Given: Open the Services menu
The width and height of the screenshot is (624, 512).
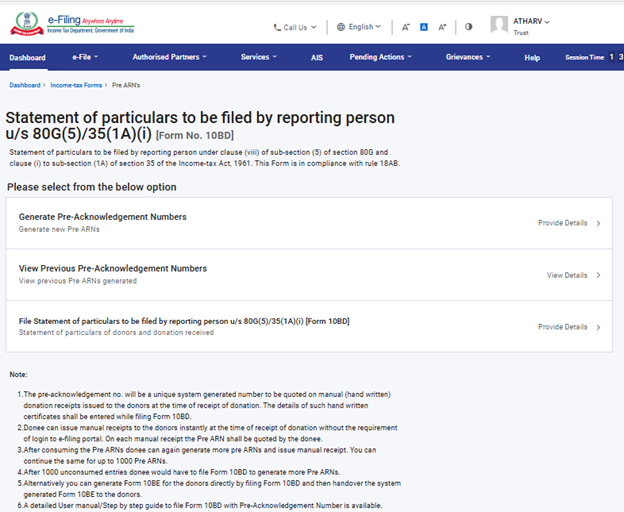Looking at the screenshot, I should click(x=258, y=57).
